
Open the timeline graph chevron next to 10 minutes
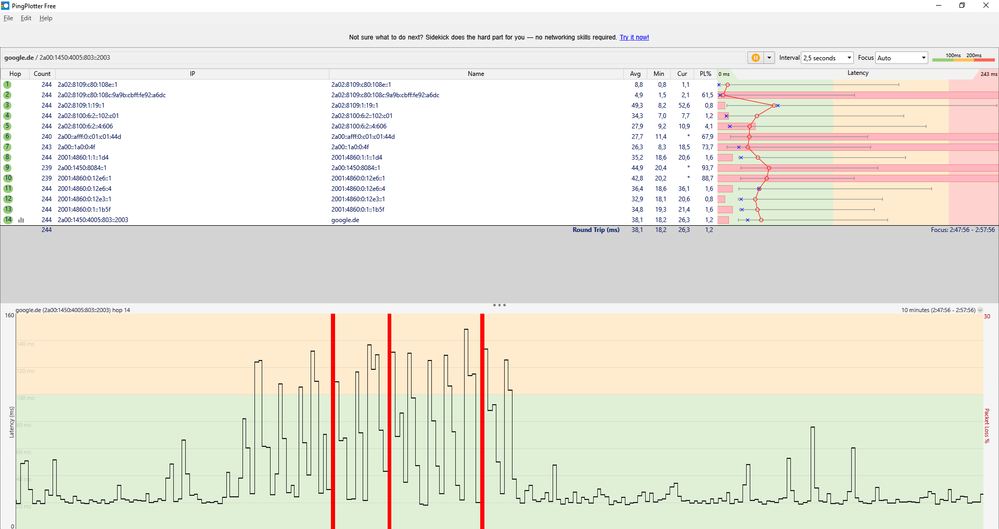pos(981,310)
